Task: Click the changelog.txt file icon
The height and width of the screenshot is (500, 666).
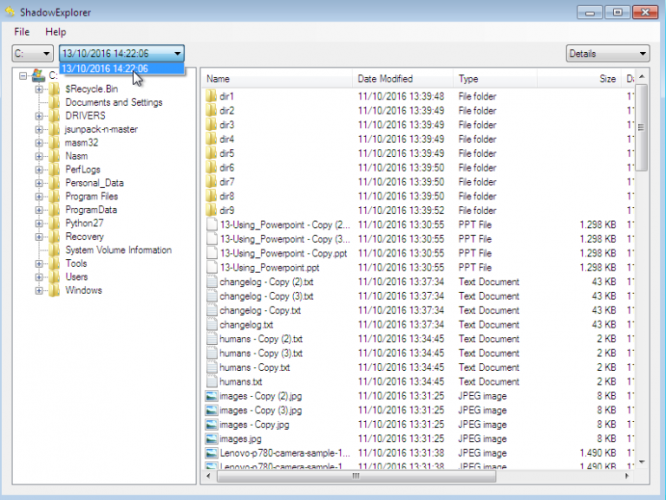Action: pyautogui.click(x=212, y=325)
